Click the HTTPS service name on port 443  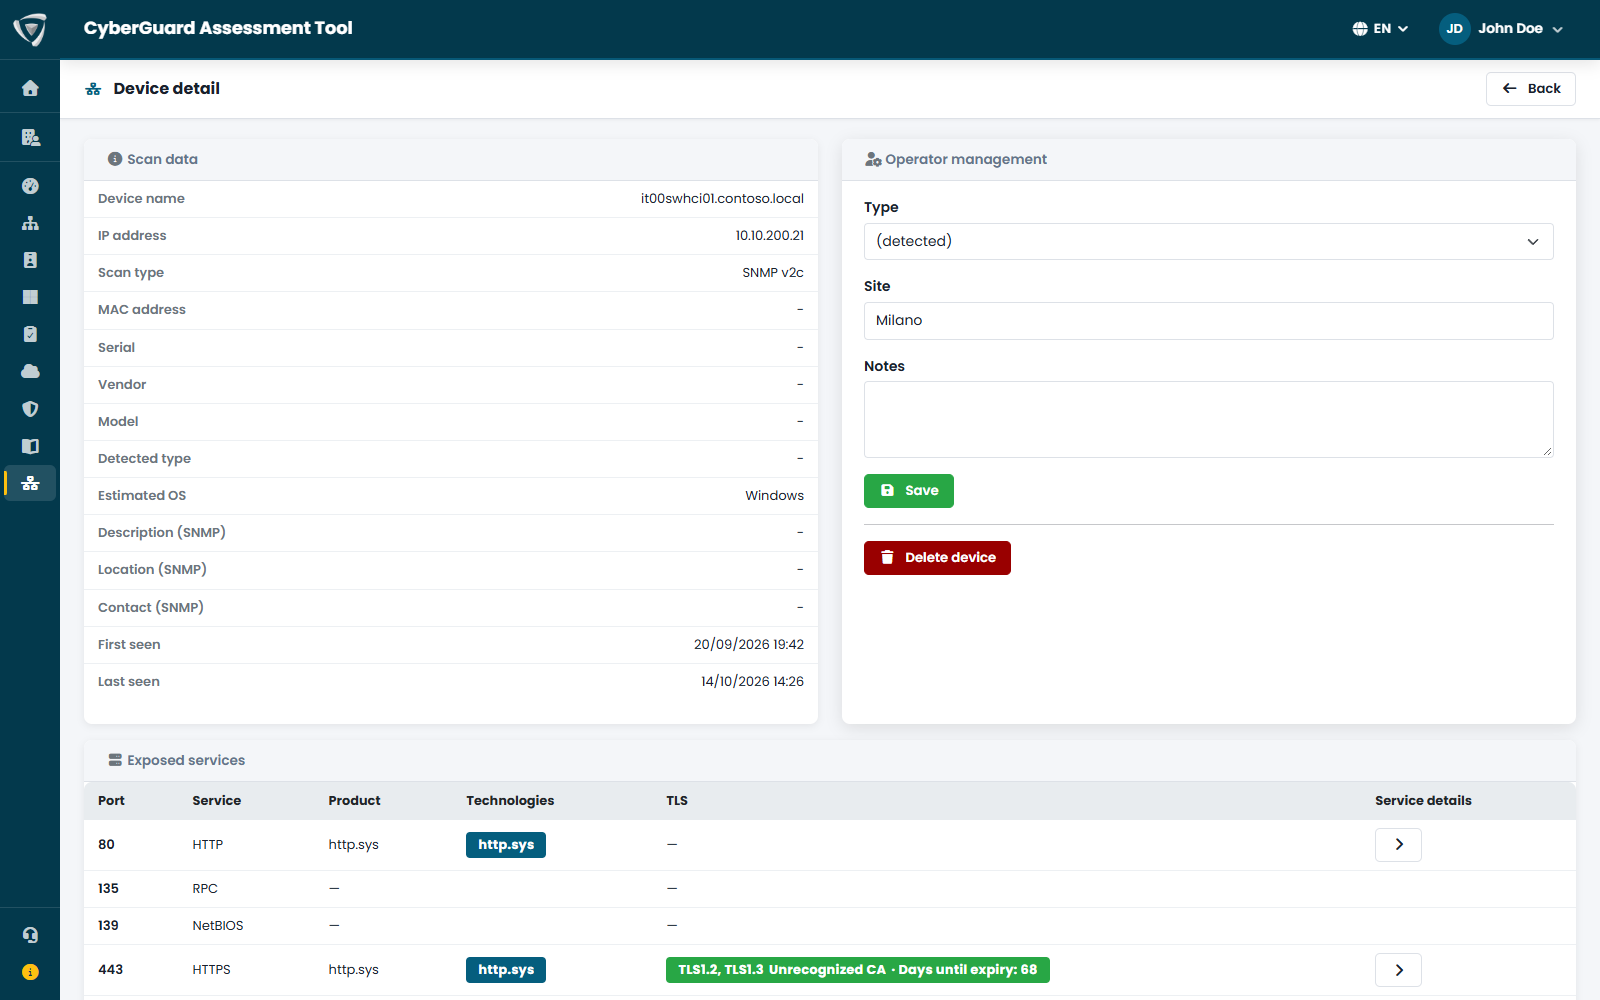(211, 970)
